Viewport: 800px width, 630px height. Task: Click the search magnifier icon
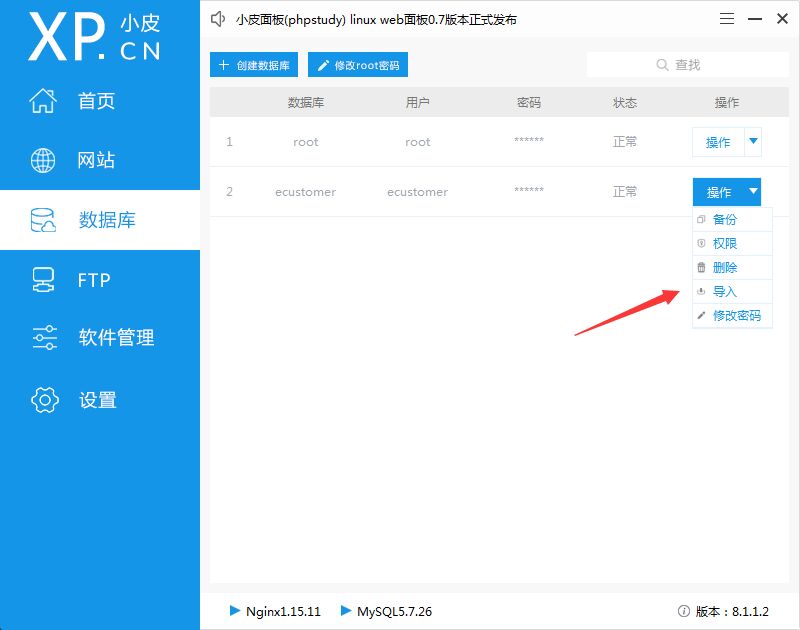(x=662, y=65)
